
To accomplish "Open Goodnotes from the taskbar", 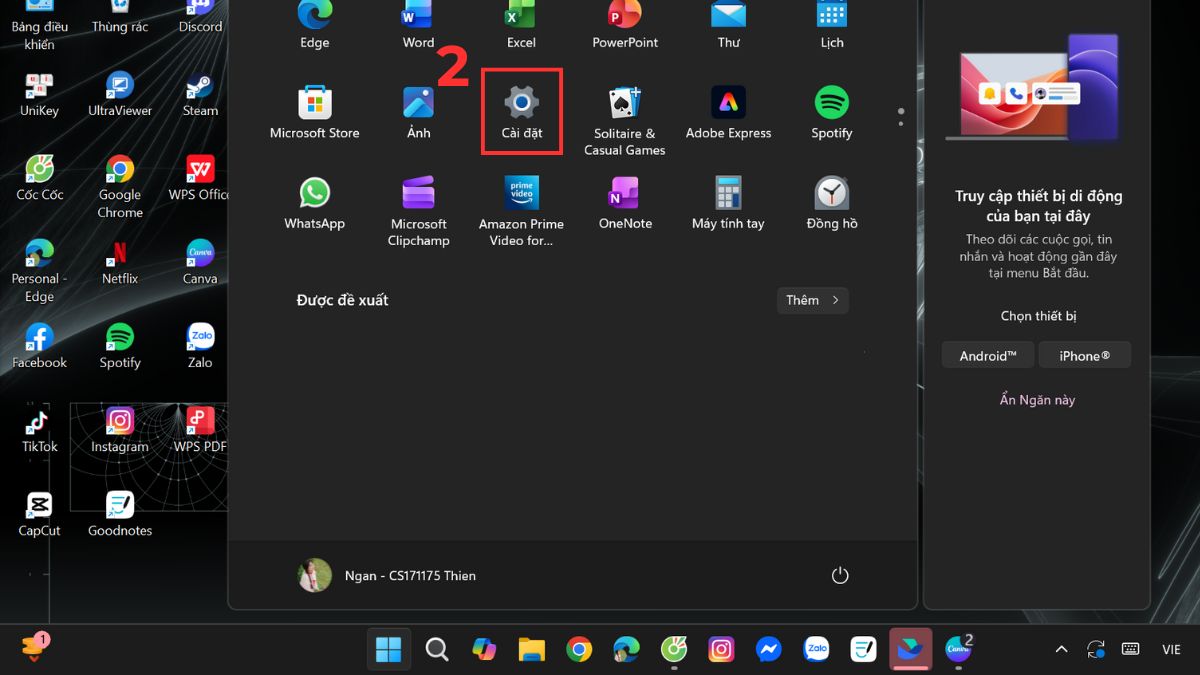I will 863,649.
